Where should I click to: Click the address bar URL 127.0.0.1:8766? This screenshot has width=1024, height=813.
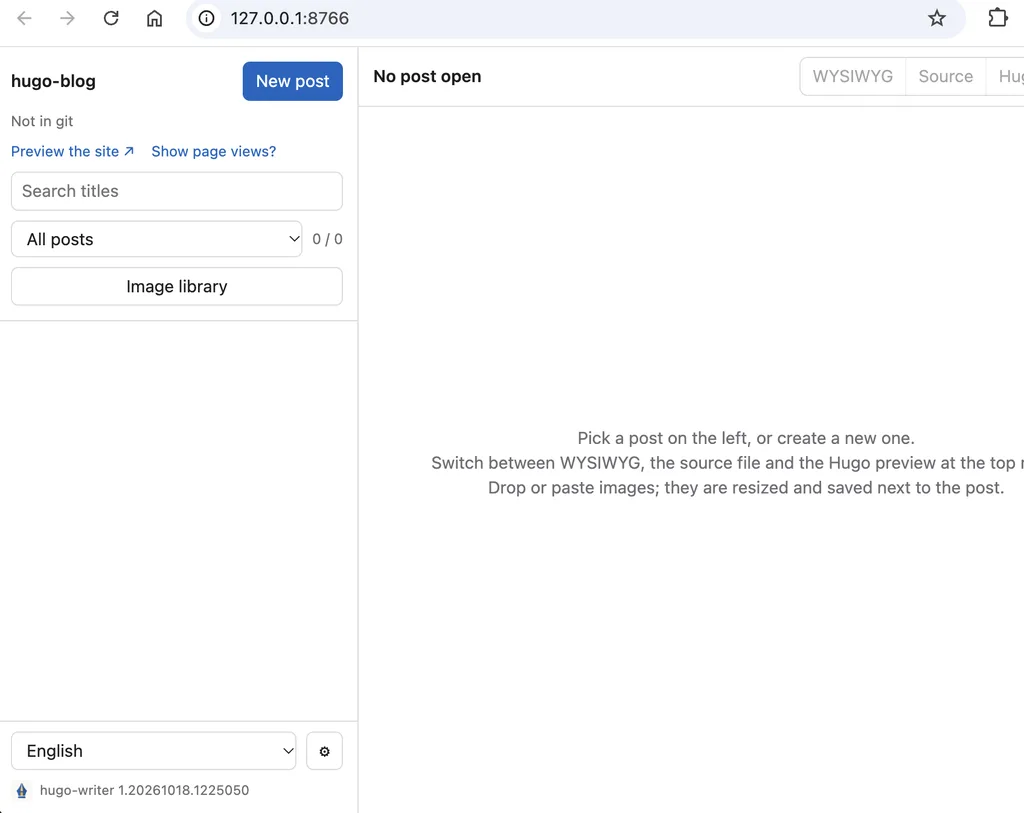(289, 18)
